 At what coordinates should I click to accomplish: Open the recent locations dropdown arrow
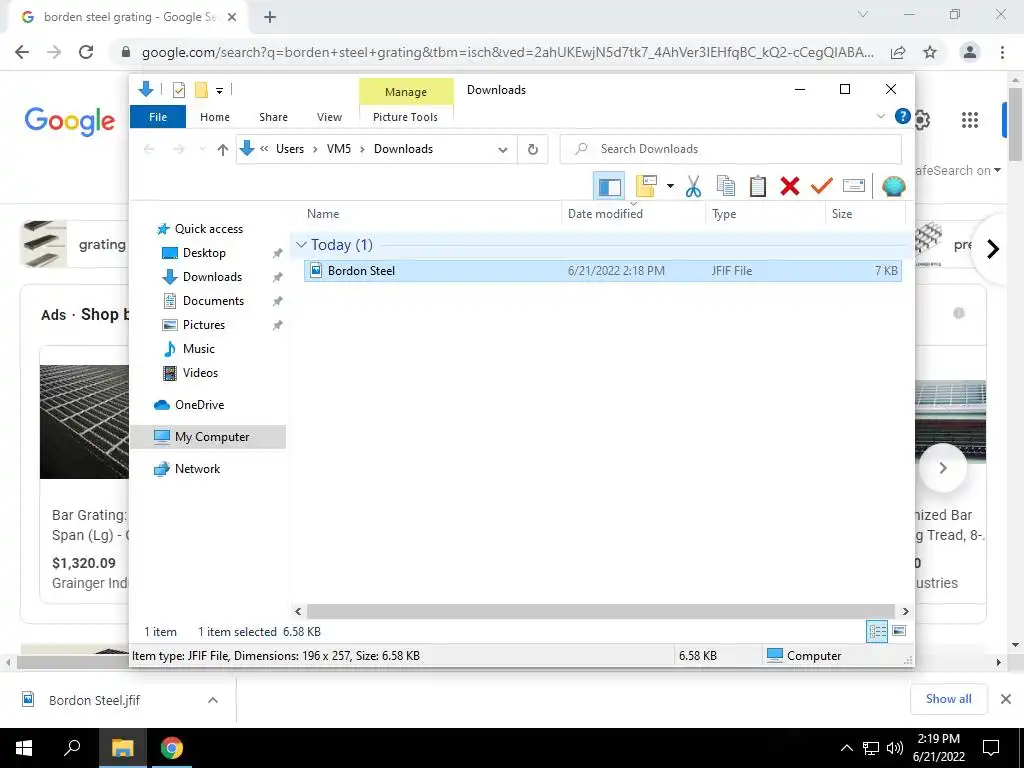coord(202,150)
